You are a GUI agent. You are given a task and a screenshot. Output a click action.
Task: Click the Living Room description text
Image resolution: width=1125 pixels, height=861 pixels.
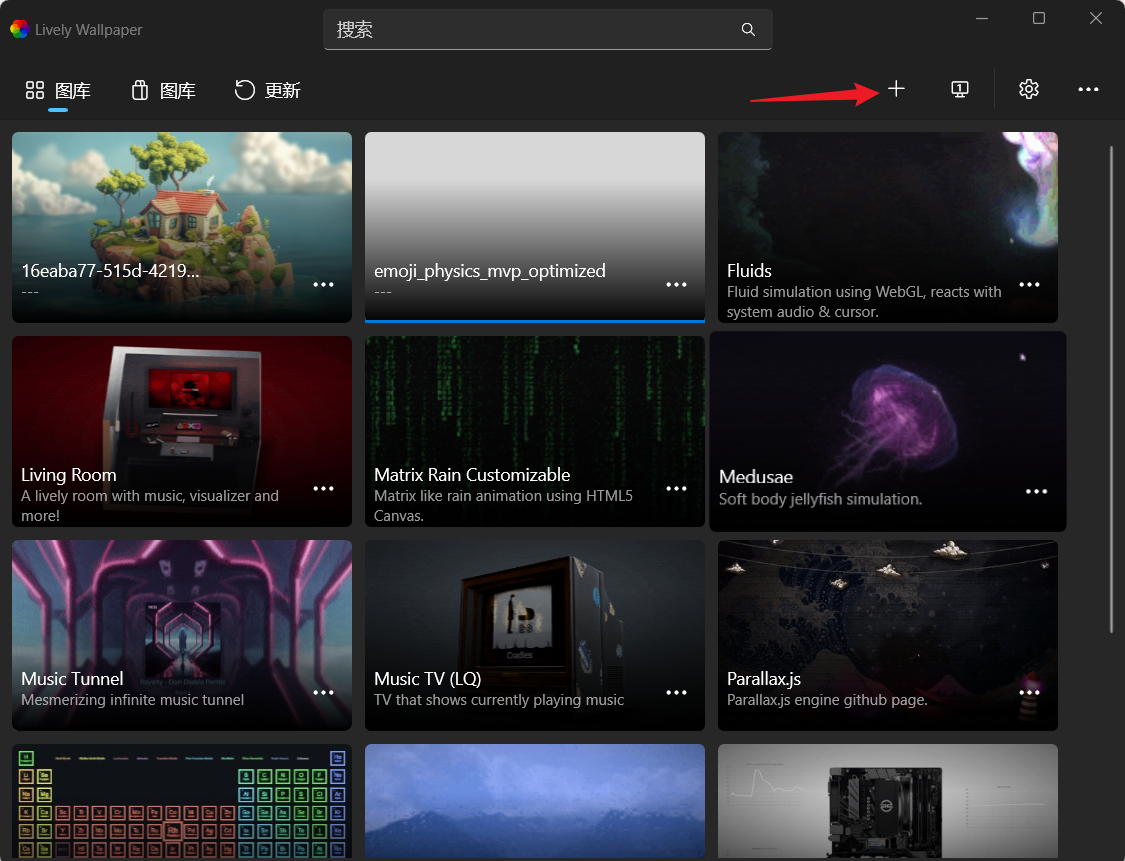tap(150, 506)
